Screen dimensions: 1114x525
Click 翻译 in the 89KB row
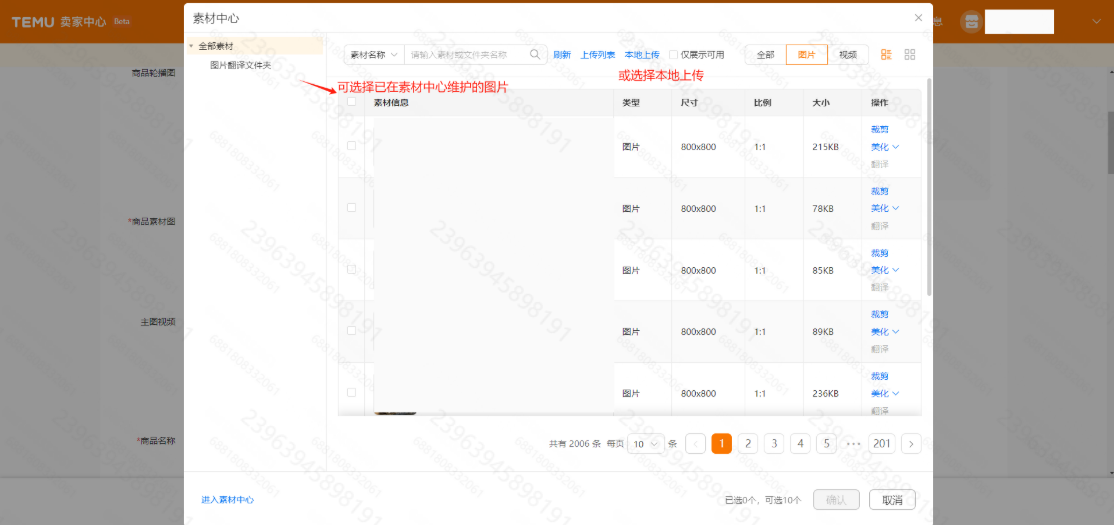pyautogui.click(x=880, y=349)
